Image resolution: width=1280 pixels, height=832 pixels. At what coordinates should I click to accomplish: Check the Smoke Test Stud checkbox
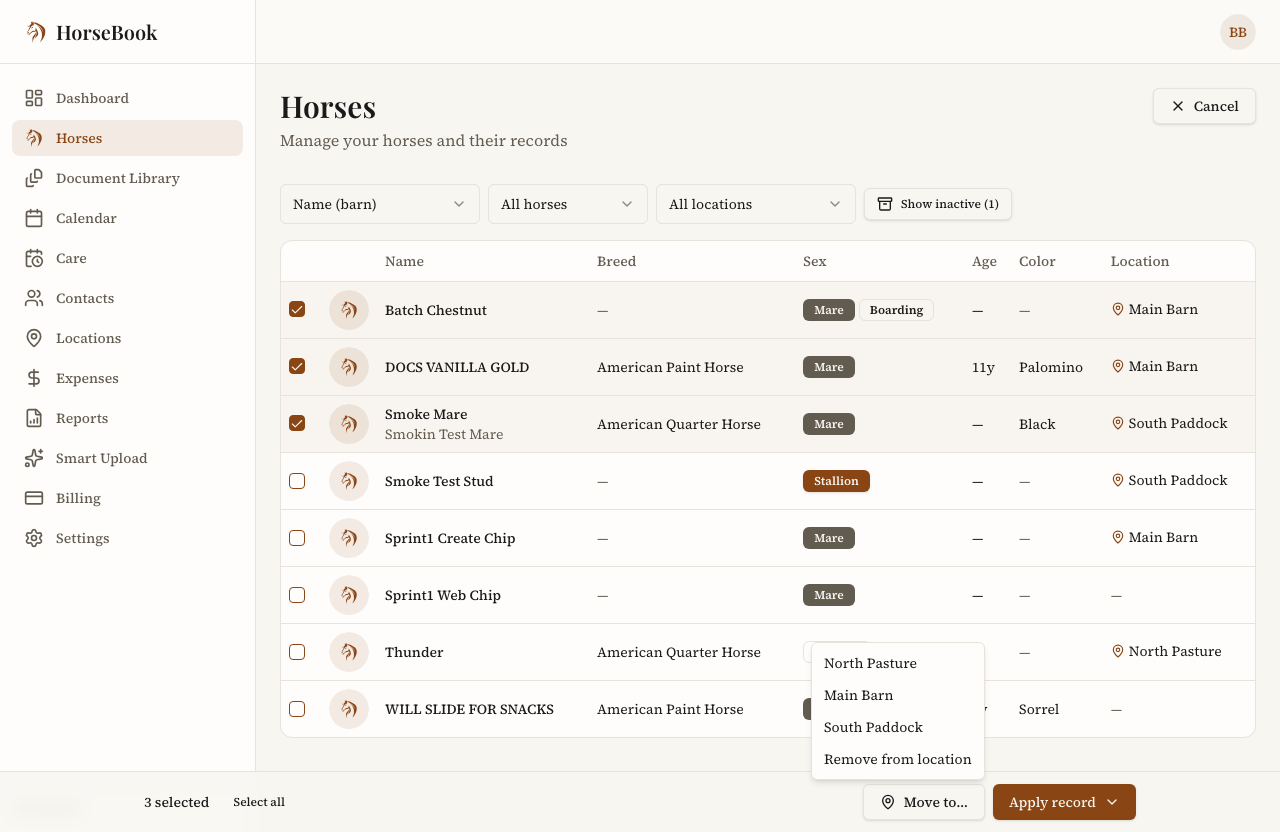pyautogui.click(x=297, y=481)
